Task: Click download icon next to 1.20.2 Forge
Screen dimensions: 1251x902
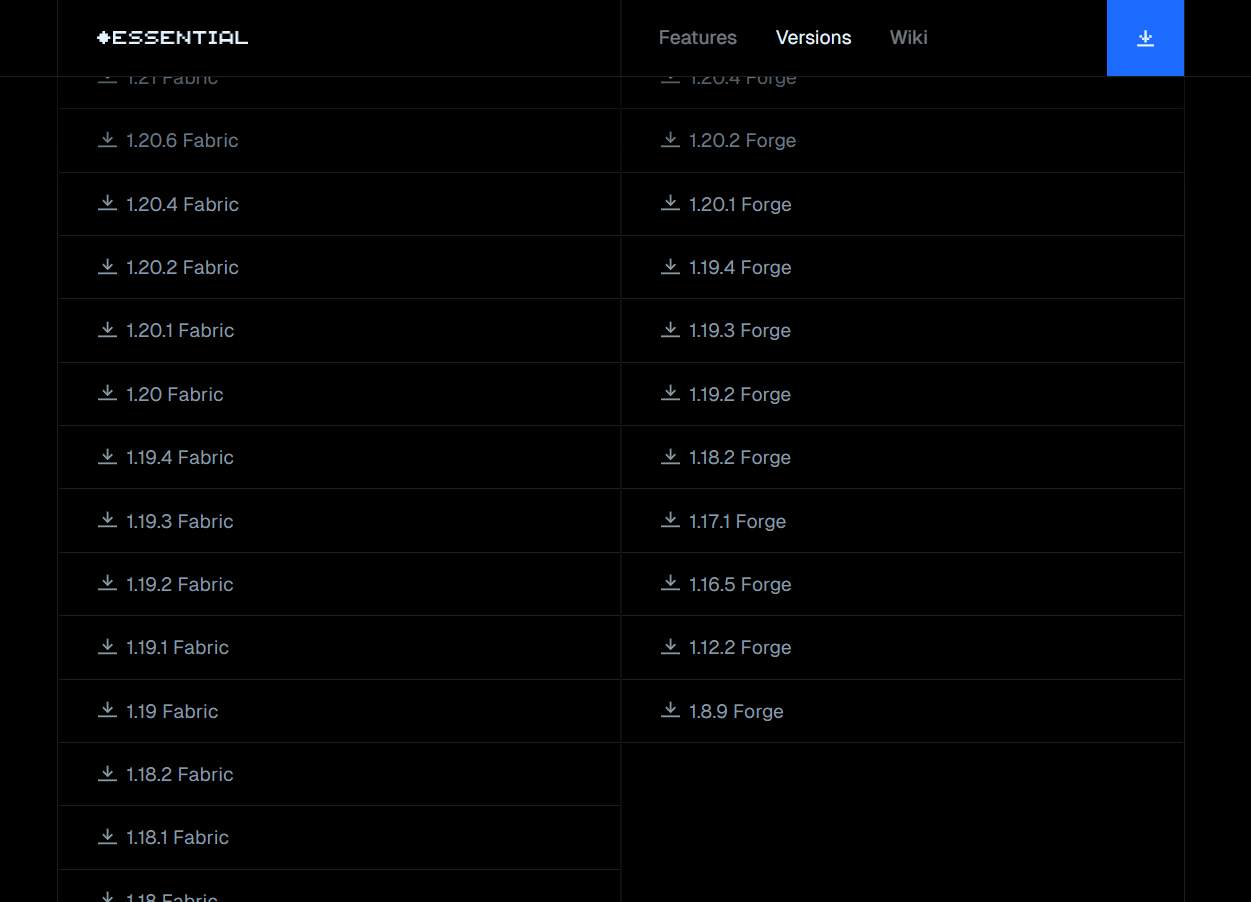Action: pyautogui.click(x=670, y=140)
